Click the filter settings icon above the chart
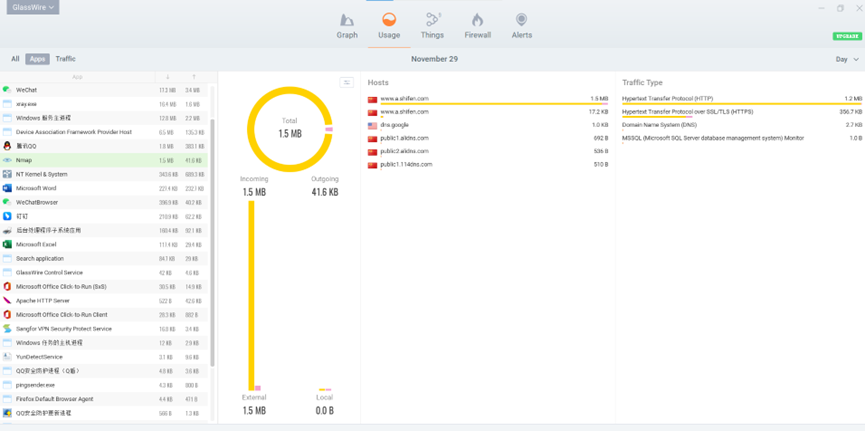 click(x=346, y=82)
